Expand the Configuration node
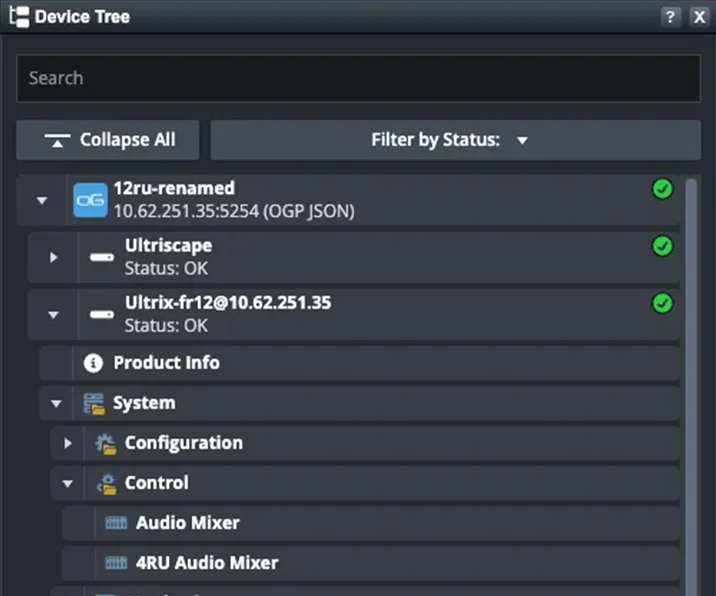Image resolution: width=716 pixels, height=596 pixels. click(x=68, y=443)
